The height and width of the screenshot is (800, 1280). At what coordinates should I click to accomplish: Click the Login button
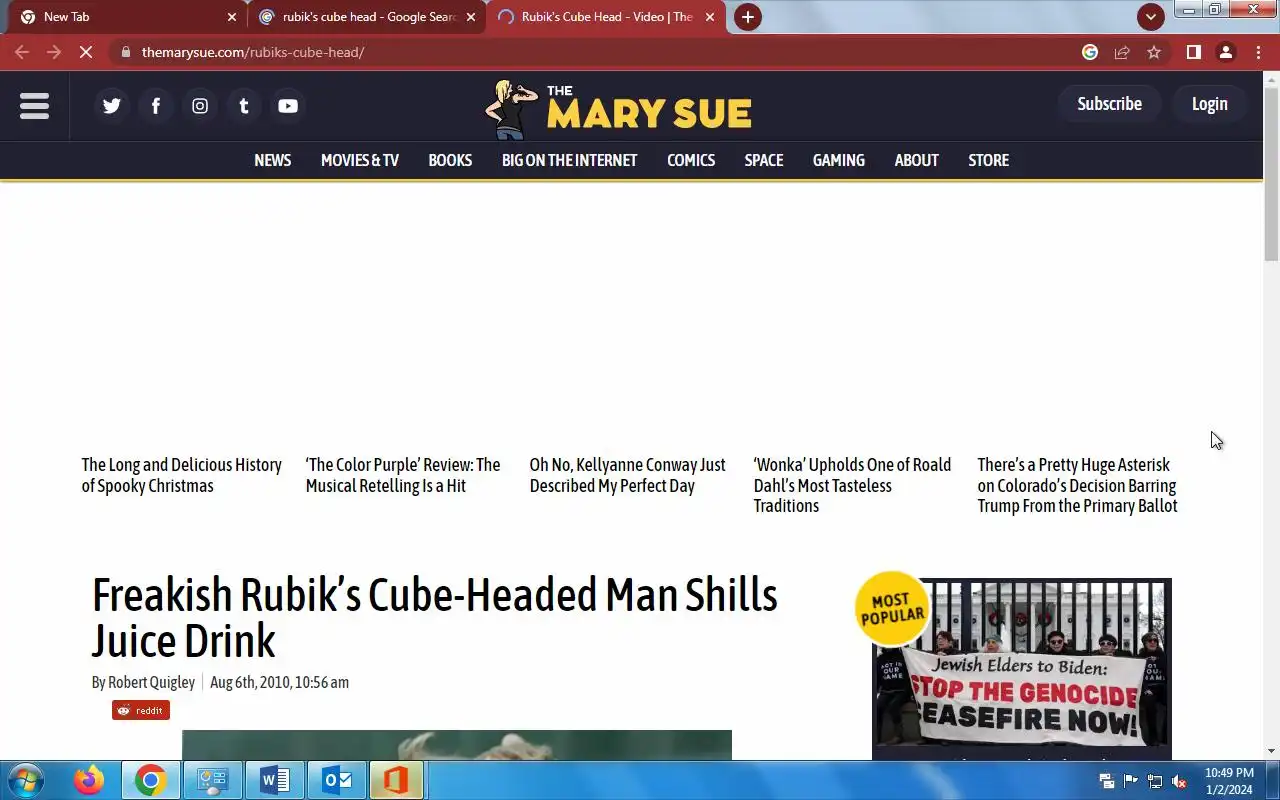tap(1210, 104)
